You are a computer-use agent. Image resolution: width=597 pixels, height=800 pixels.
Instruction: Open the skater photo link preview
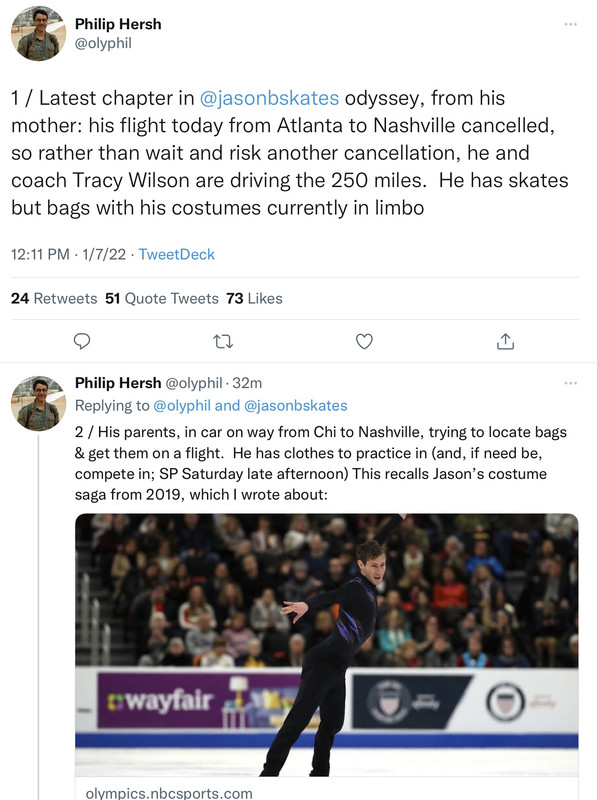(x=327, y=645)
